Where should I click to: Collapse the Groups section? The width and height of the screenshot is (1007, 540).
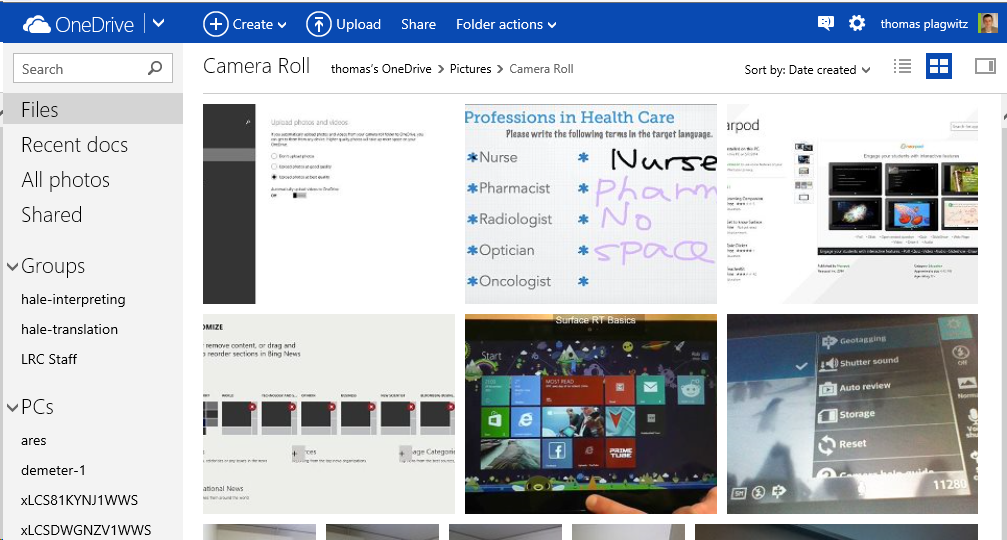click(x=13, y=267)
